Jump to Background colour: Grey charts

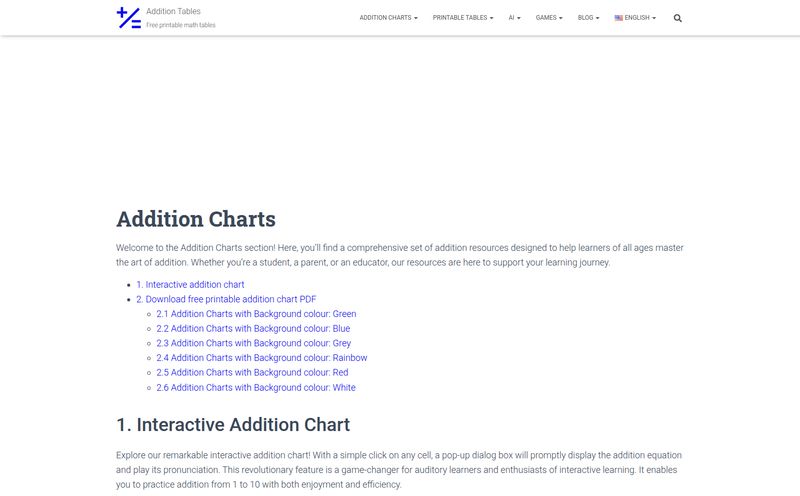(254, 343)
